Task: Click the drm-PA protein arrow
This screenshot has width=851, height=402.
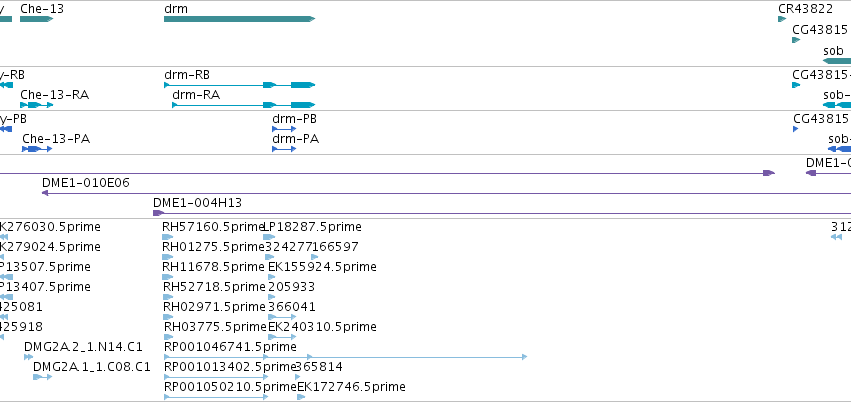Action: click(284, 149)
